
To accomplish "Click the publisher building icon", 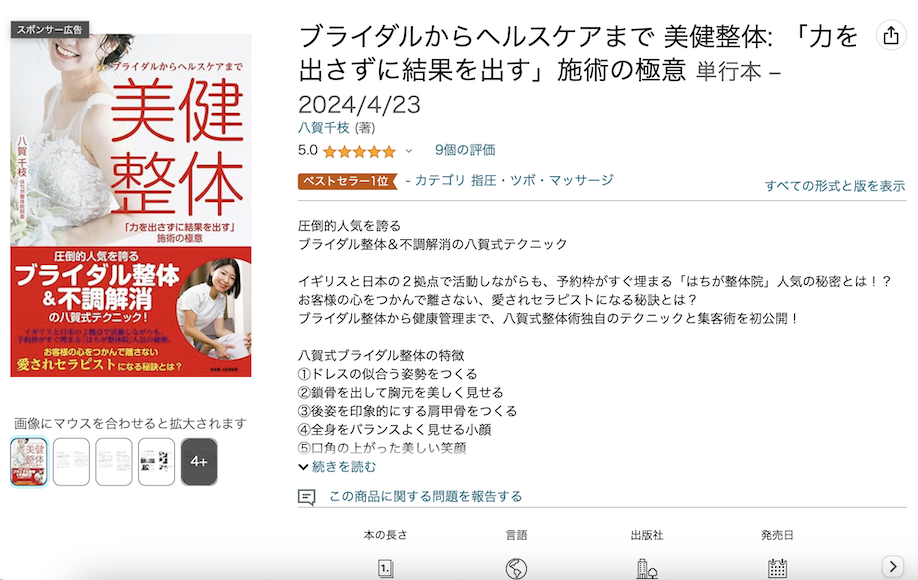I will point(646,568).
